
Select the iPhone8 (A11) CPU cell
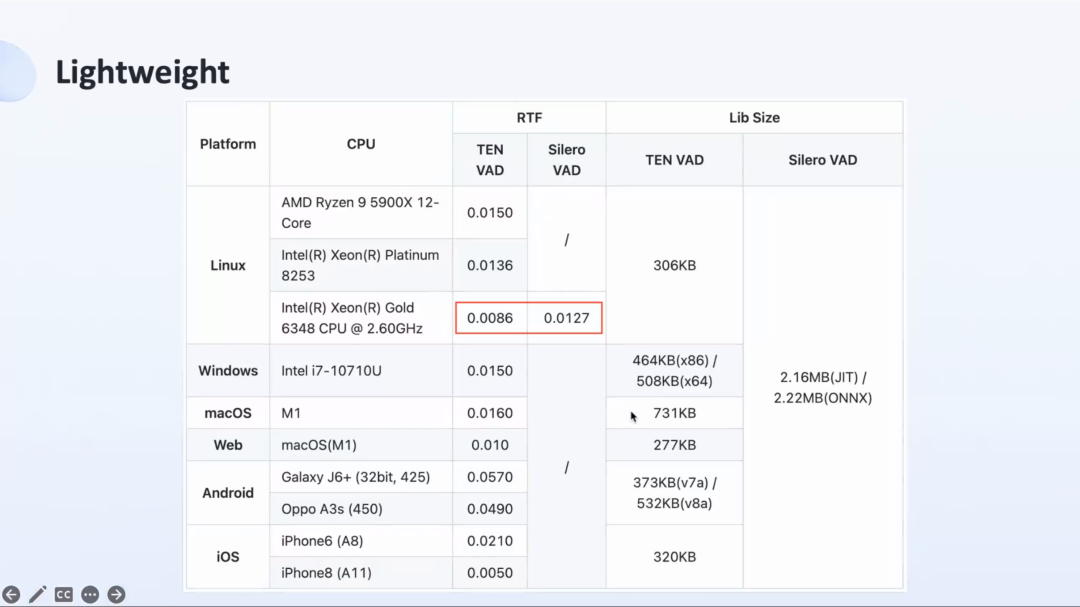click(361, 573)
